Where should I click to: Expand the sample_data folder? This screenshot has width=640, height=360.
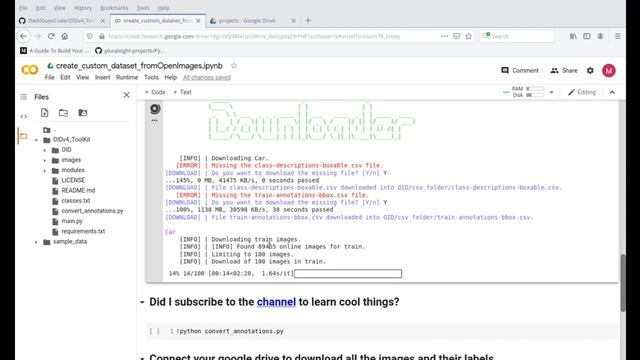pyautogui.click(x=36, y=242)
